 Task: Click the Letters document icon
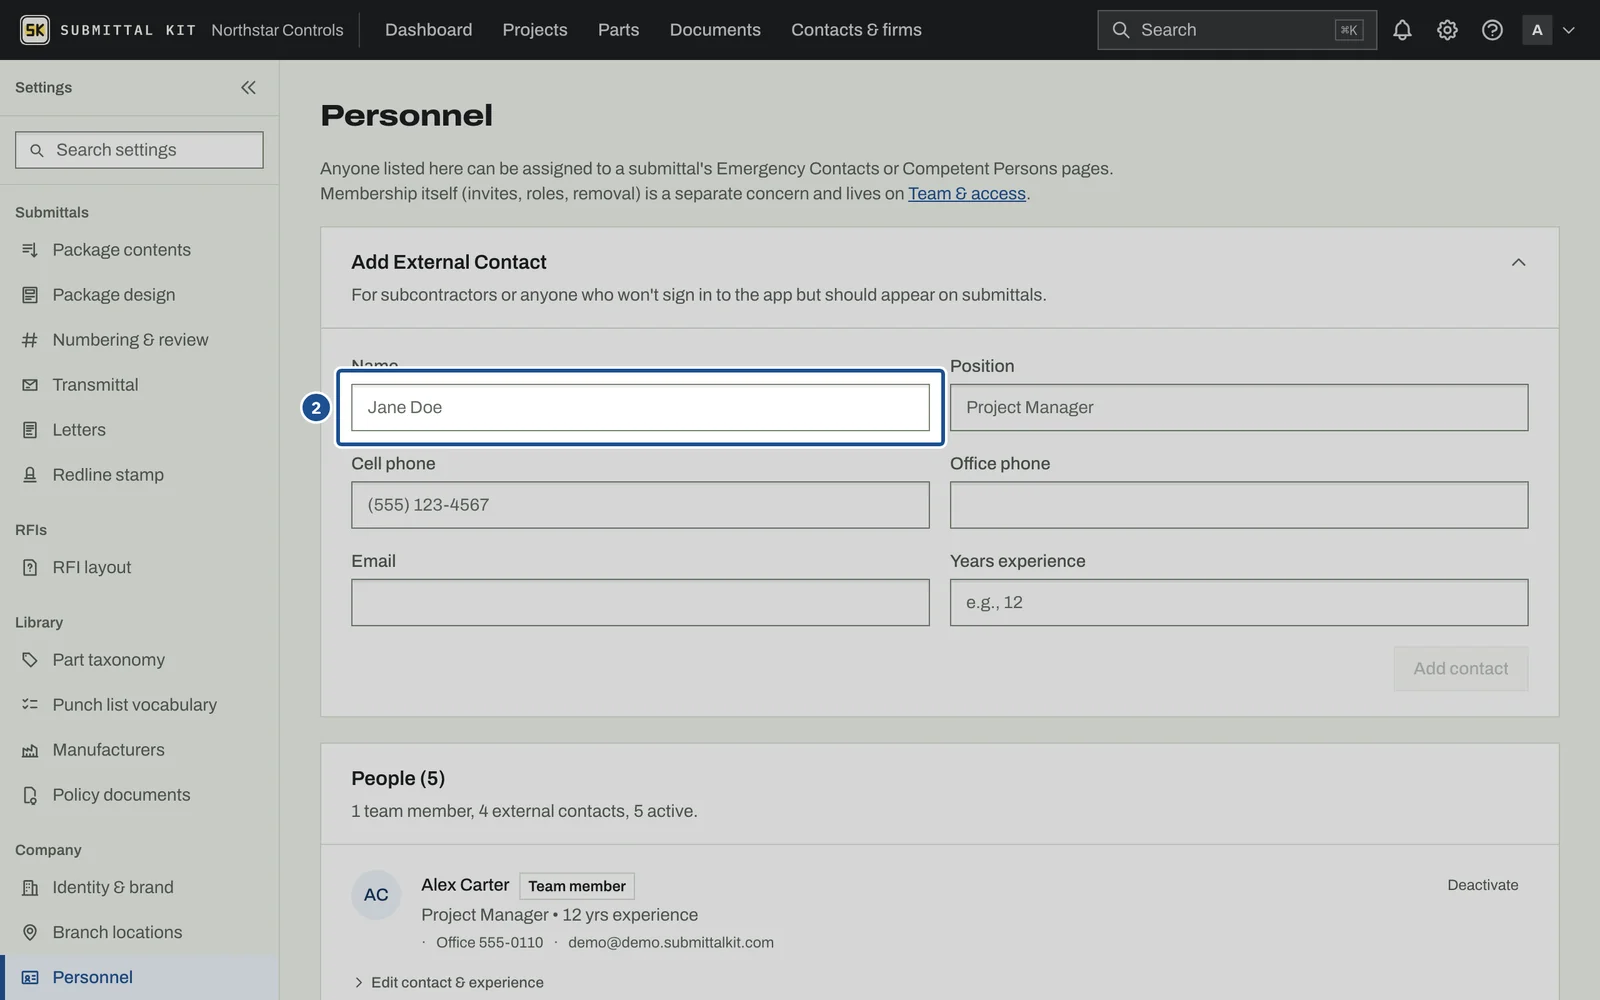[x=30, y=430]
